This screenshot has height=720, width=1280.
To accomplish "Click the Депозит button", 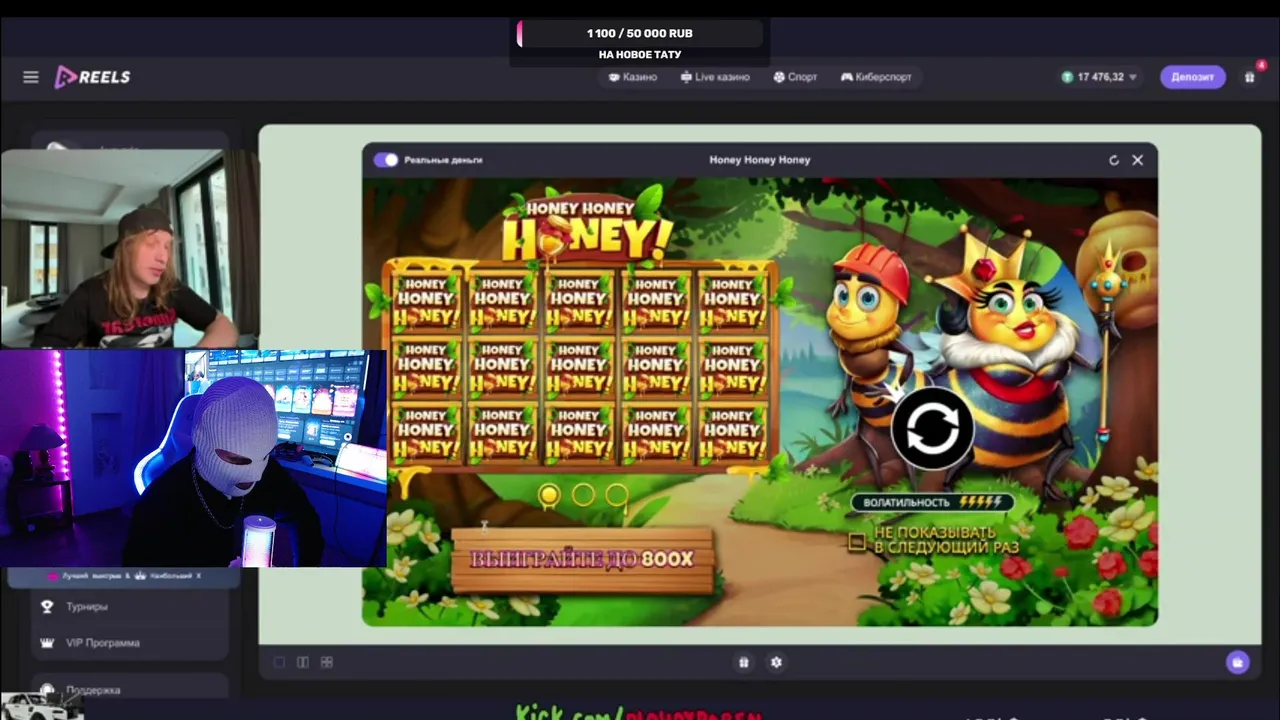I will [x=1193, y=77].
